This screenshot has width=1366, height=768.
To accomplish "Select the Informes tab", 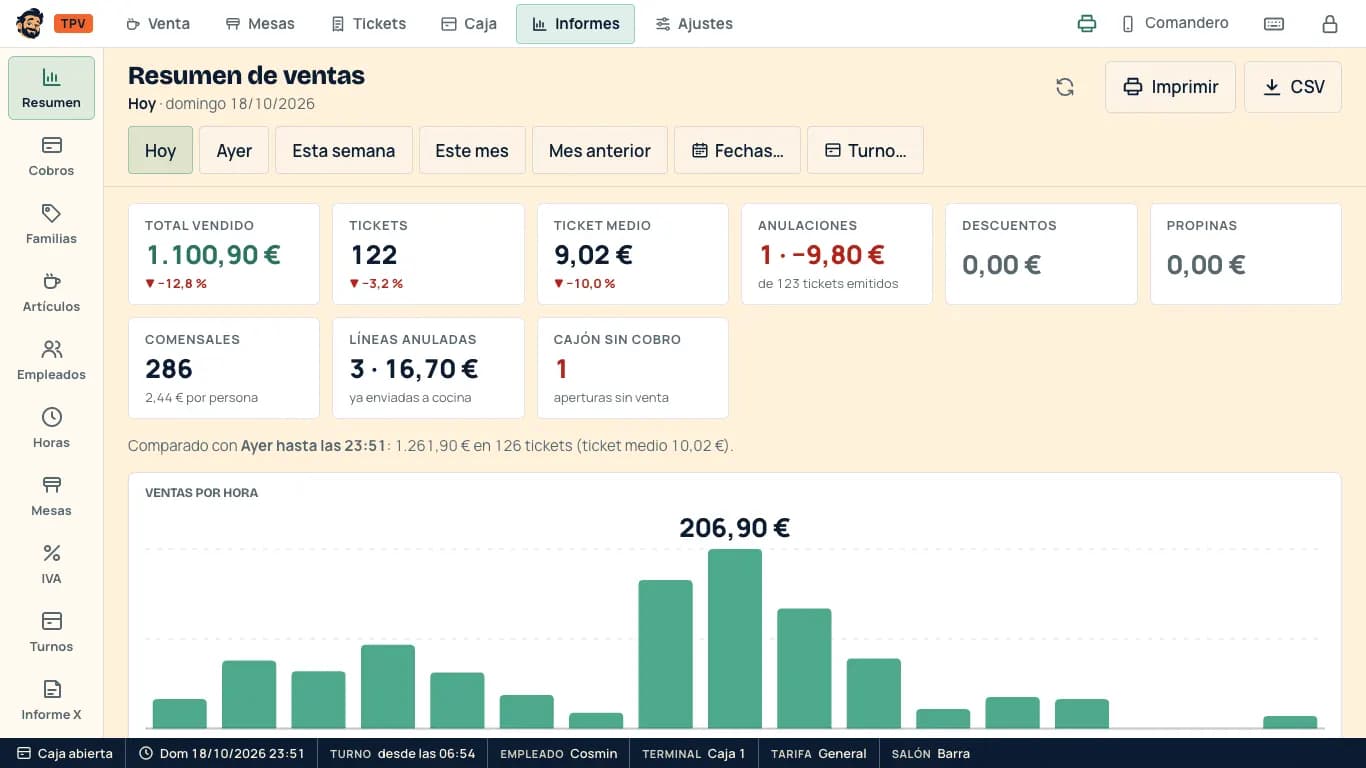I will point(575,24).
